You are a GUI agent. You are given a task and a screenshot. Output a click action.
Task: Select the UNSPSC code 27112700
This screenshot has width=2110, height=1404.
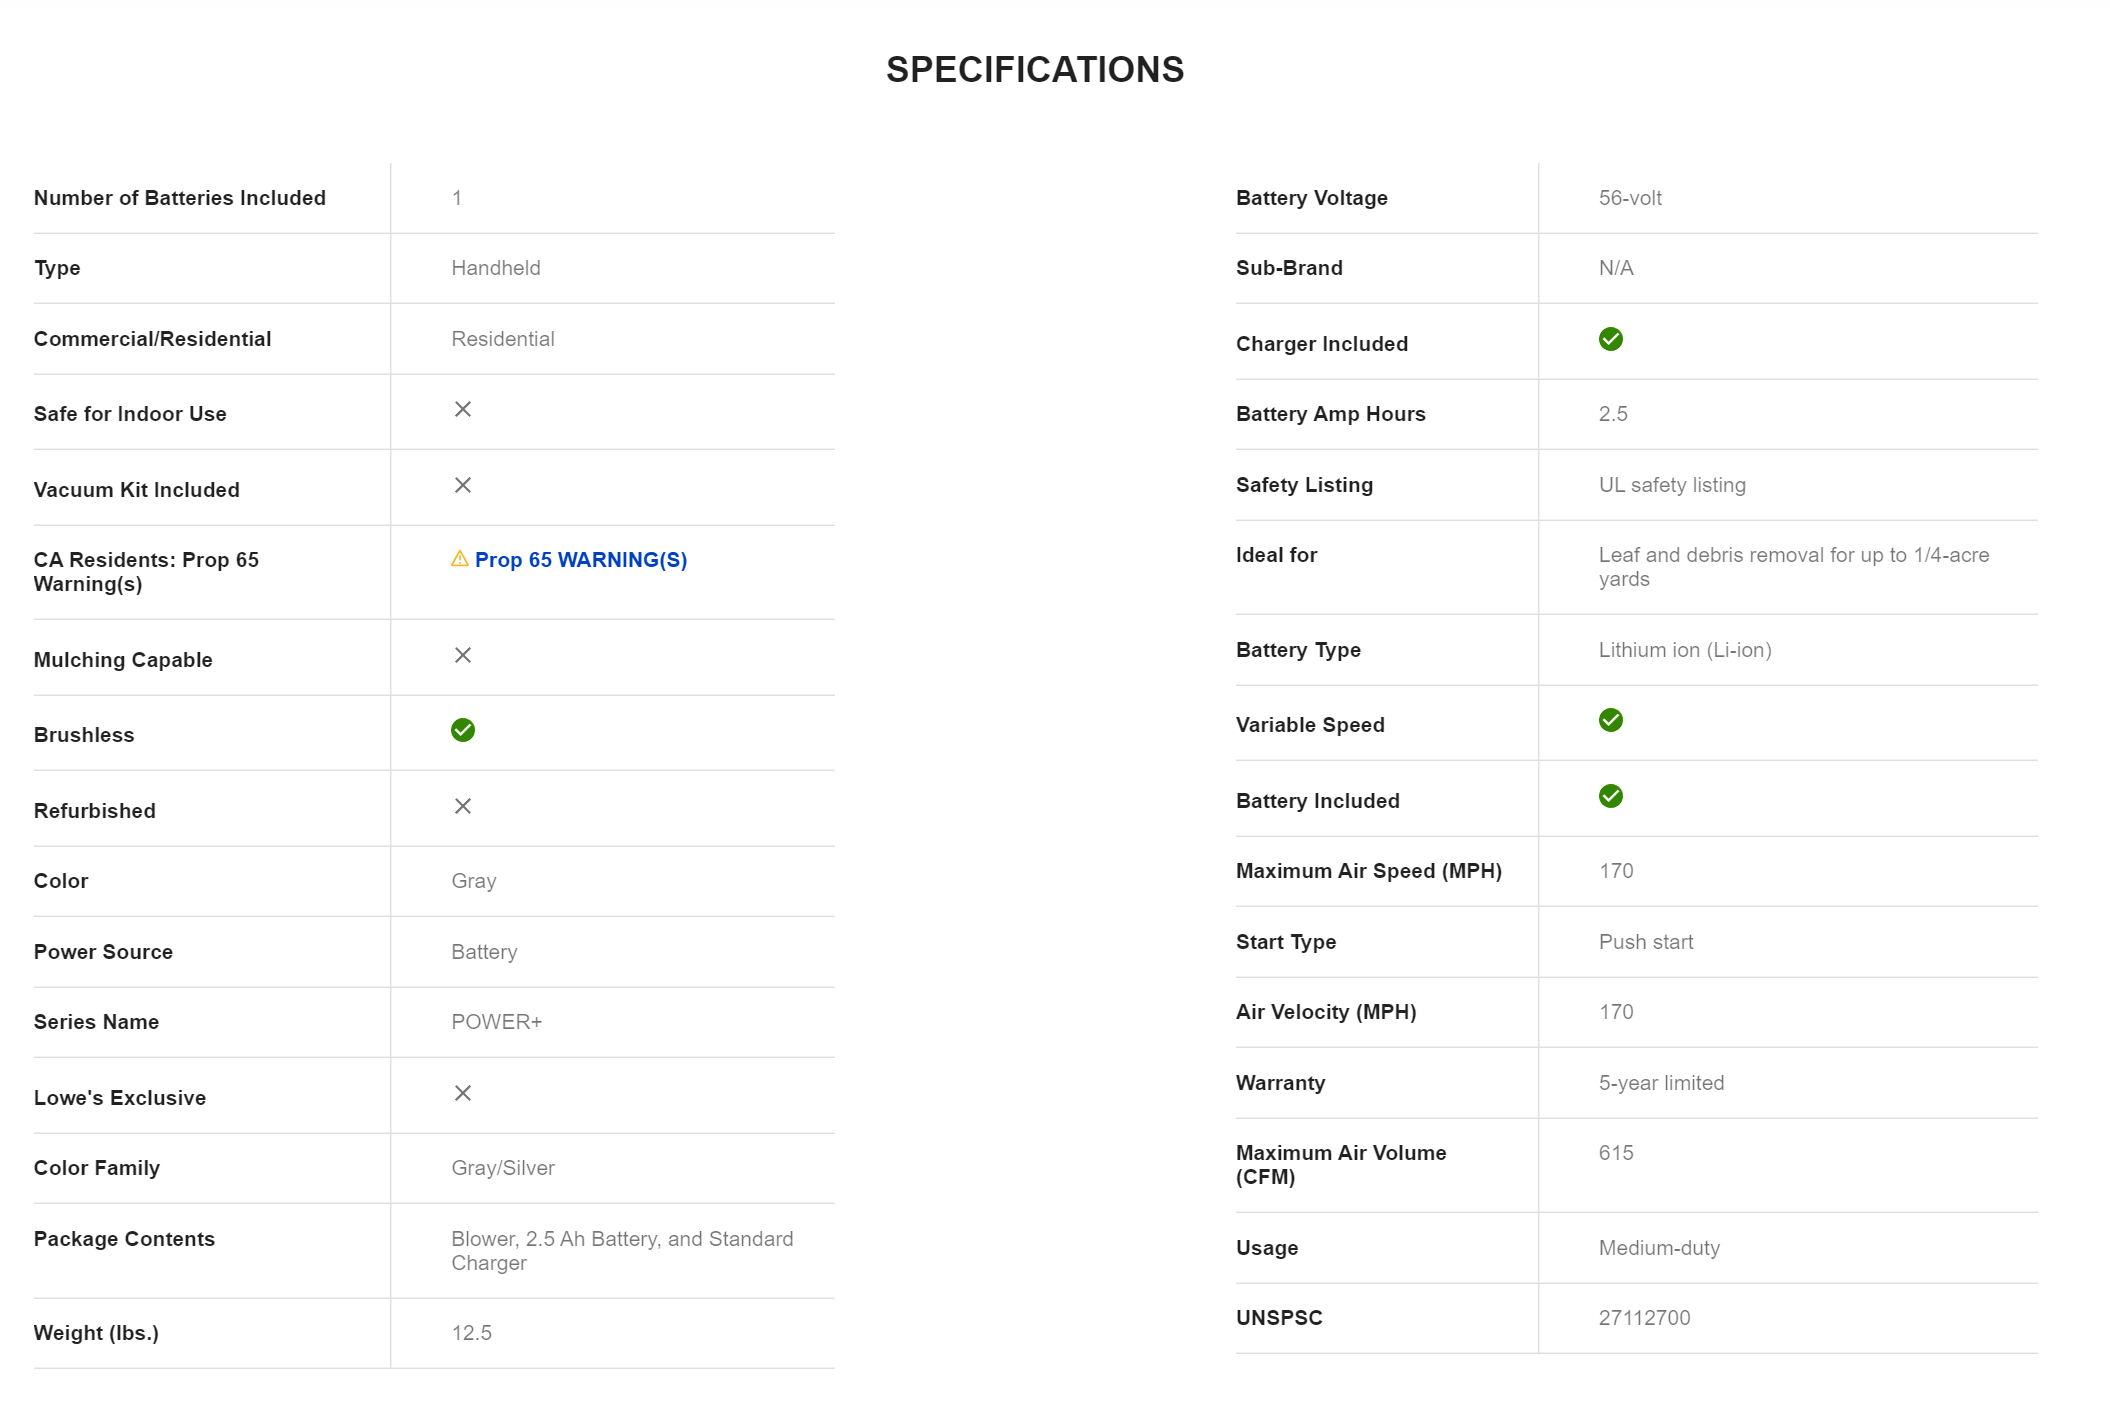(x=1644, y=1318)
